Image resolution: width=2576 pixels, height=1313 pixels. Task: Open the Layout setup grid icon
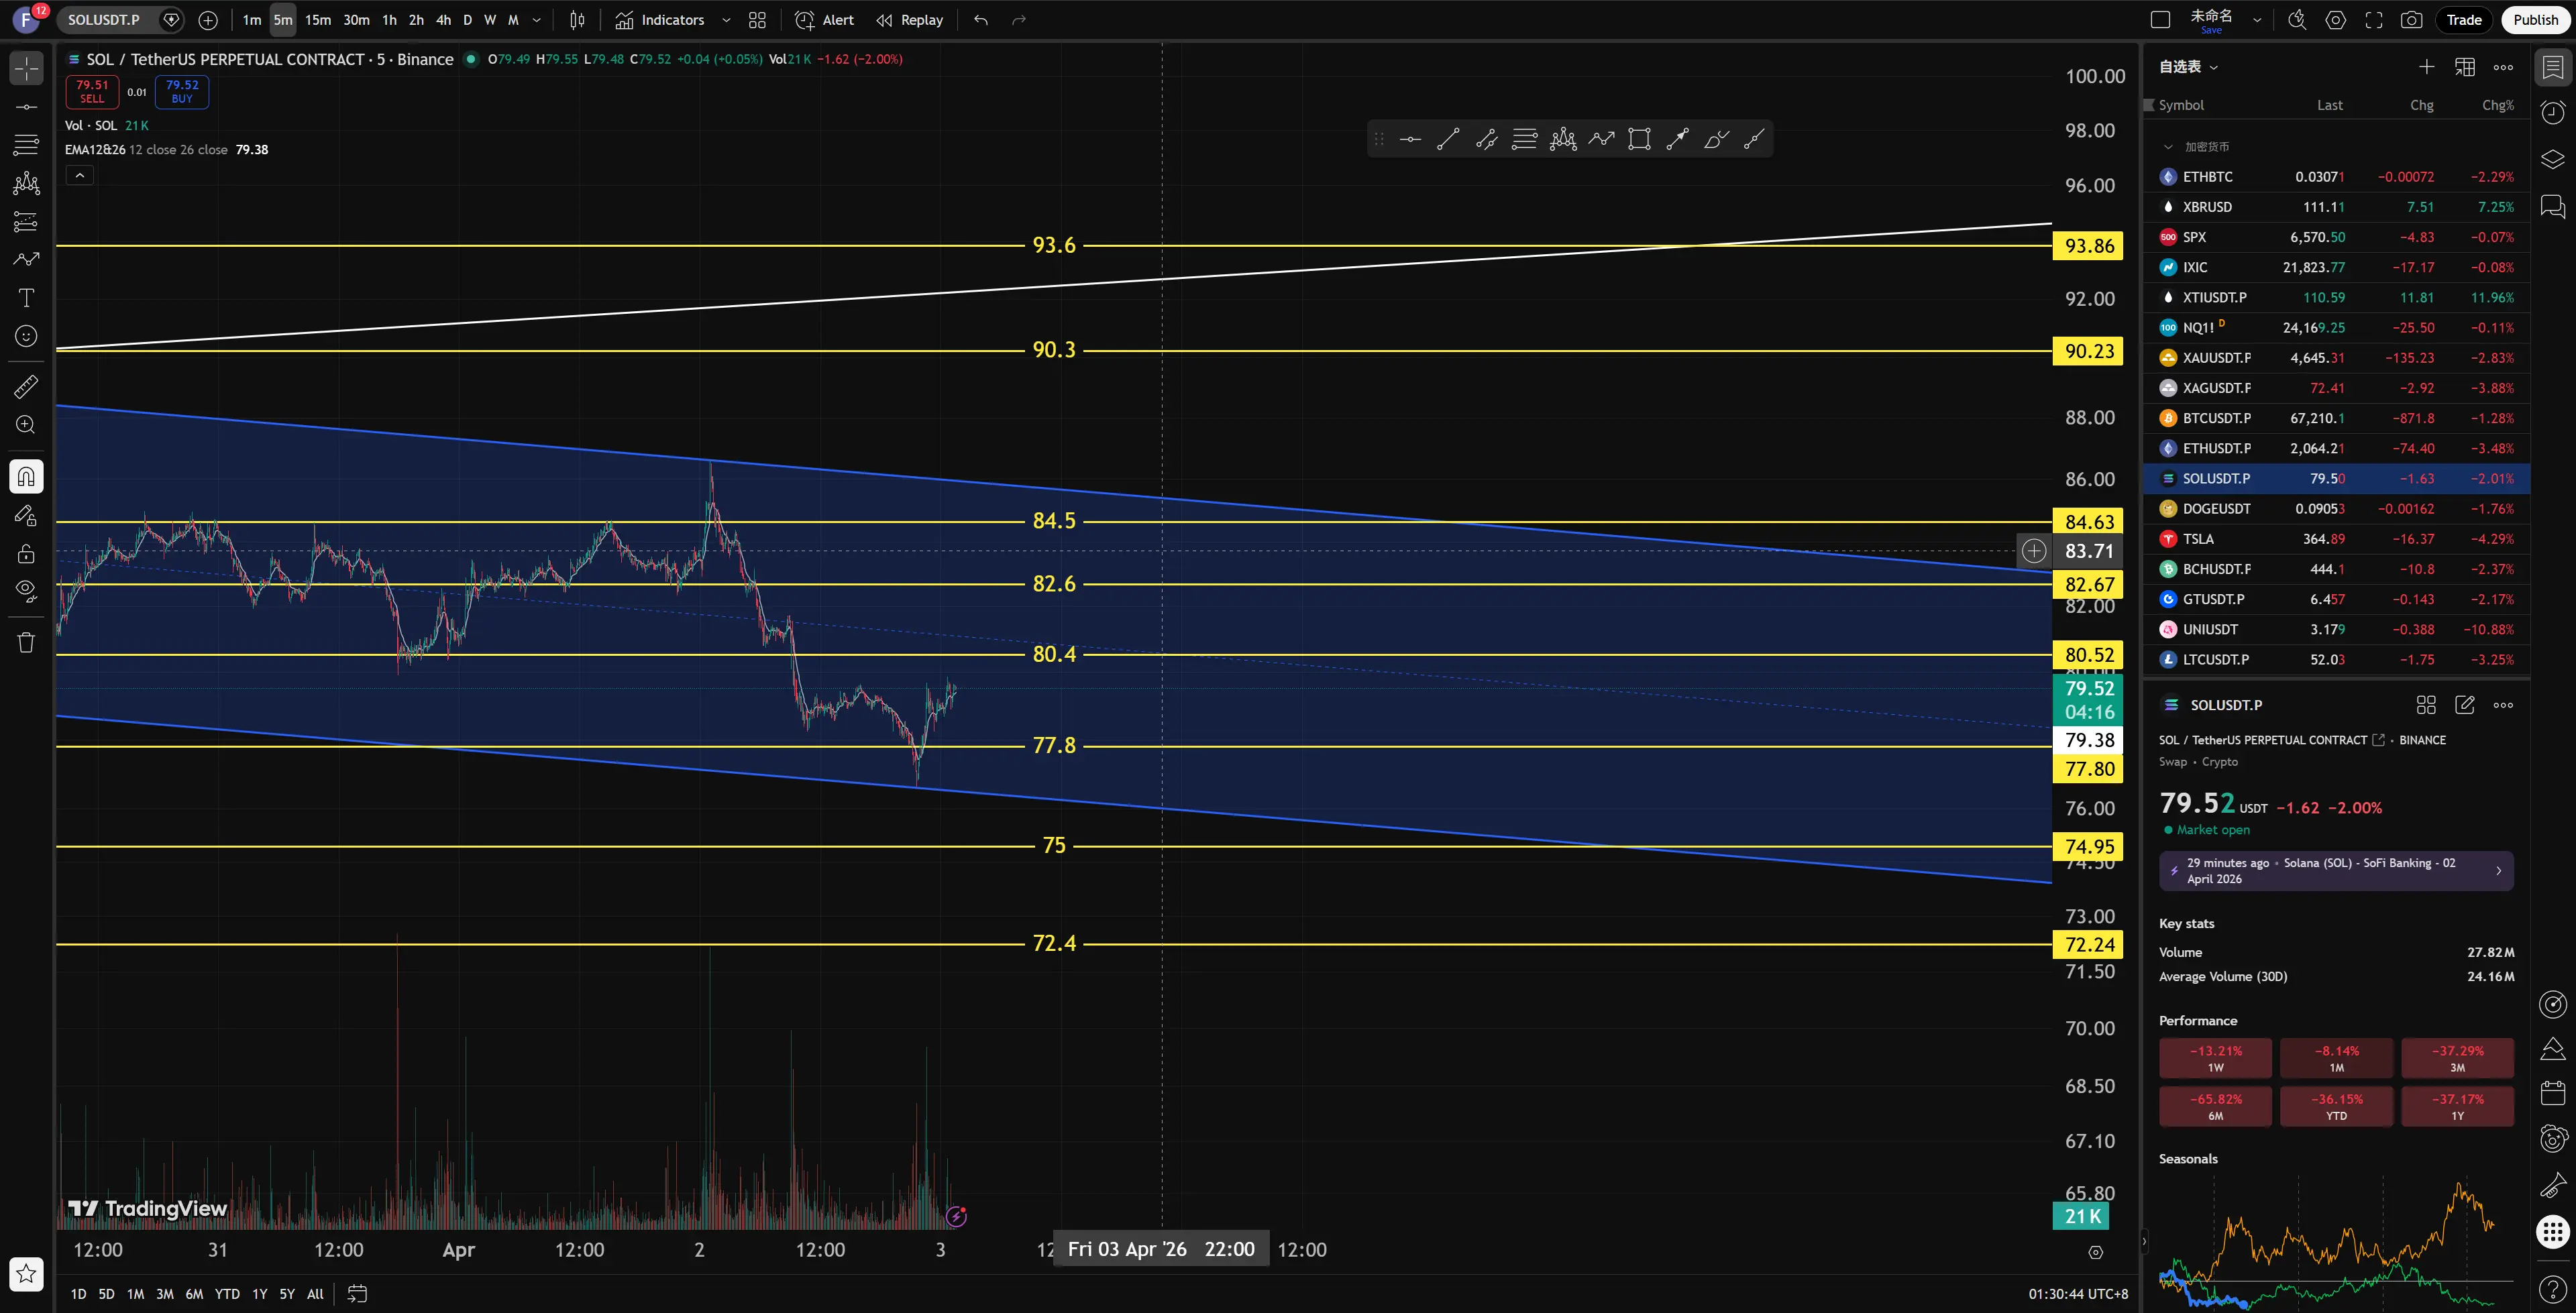coord(757,20)
